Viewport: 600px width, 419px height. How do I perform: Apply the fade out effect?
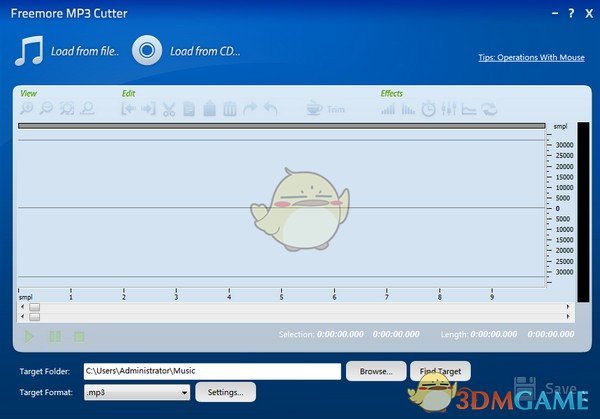pos(408,110)
